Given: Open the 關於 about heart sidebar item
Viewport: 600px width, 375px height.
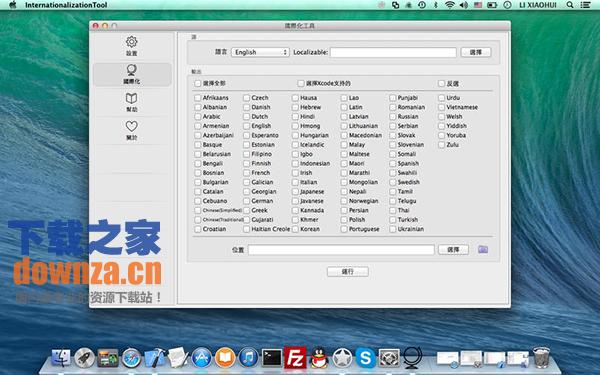Looking at the screenshot, I should 132,130.
